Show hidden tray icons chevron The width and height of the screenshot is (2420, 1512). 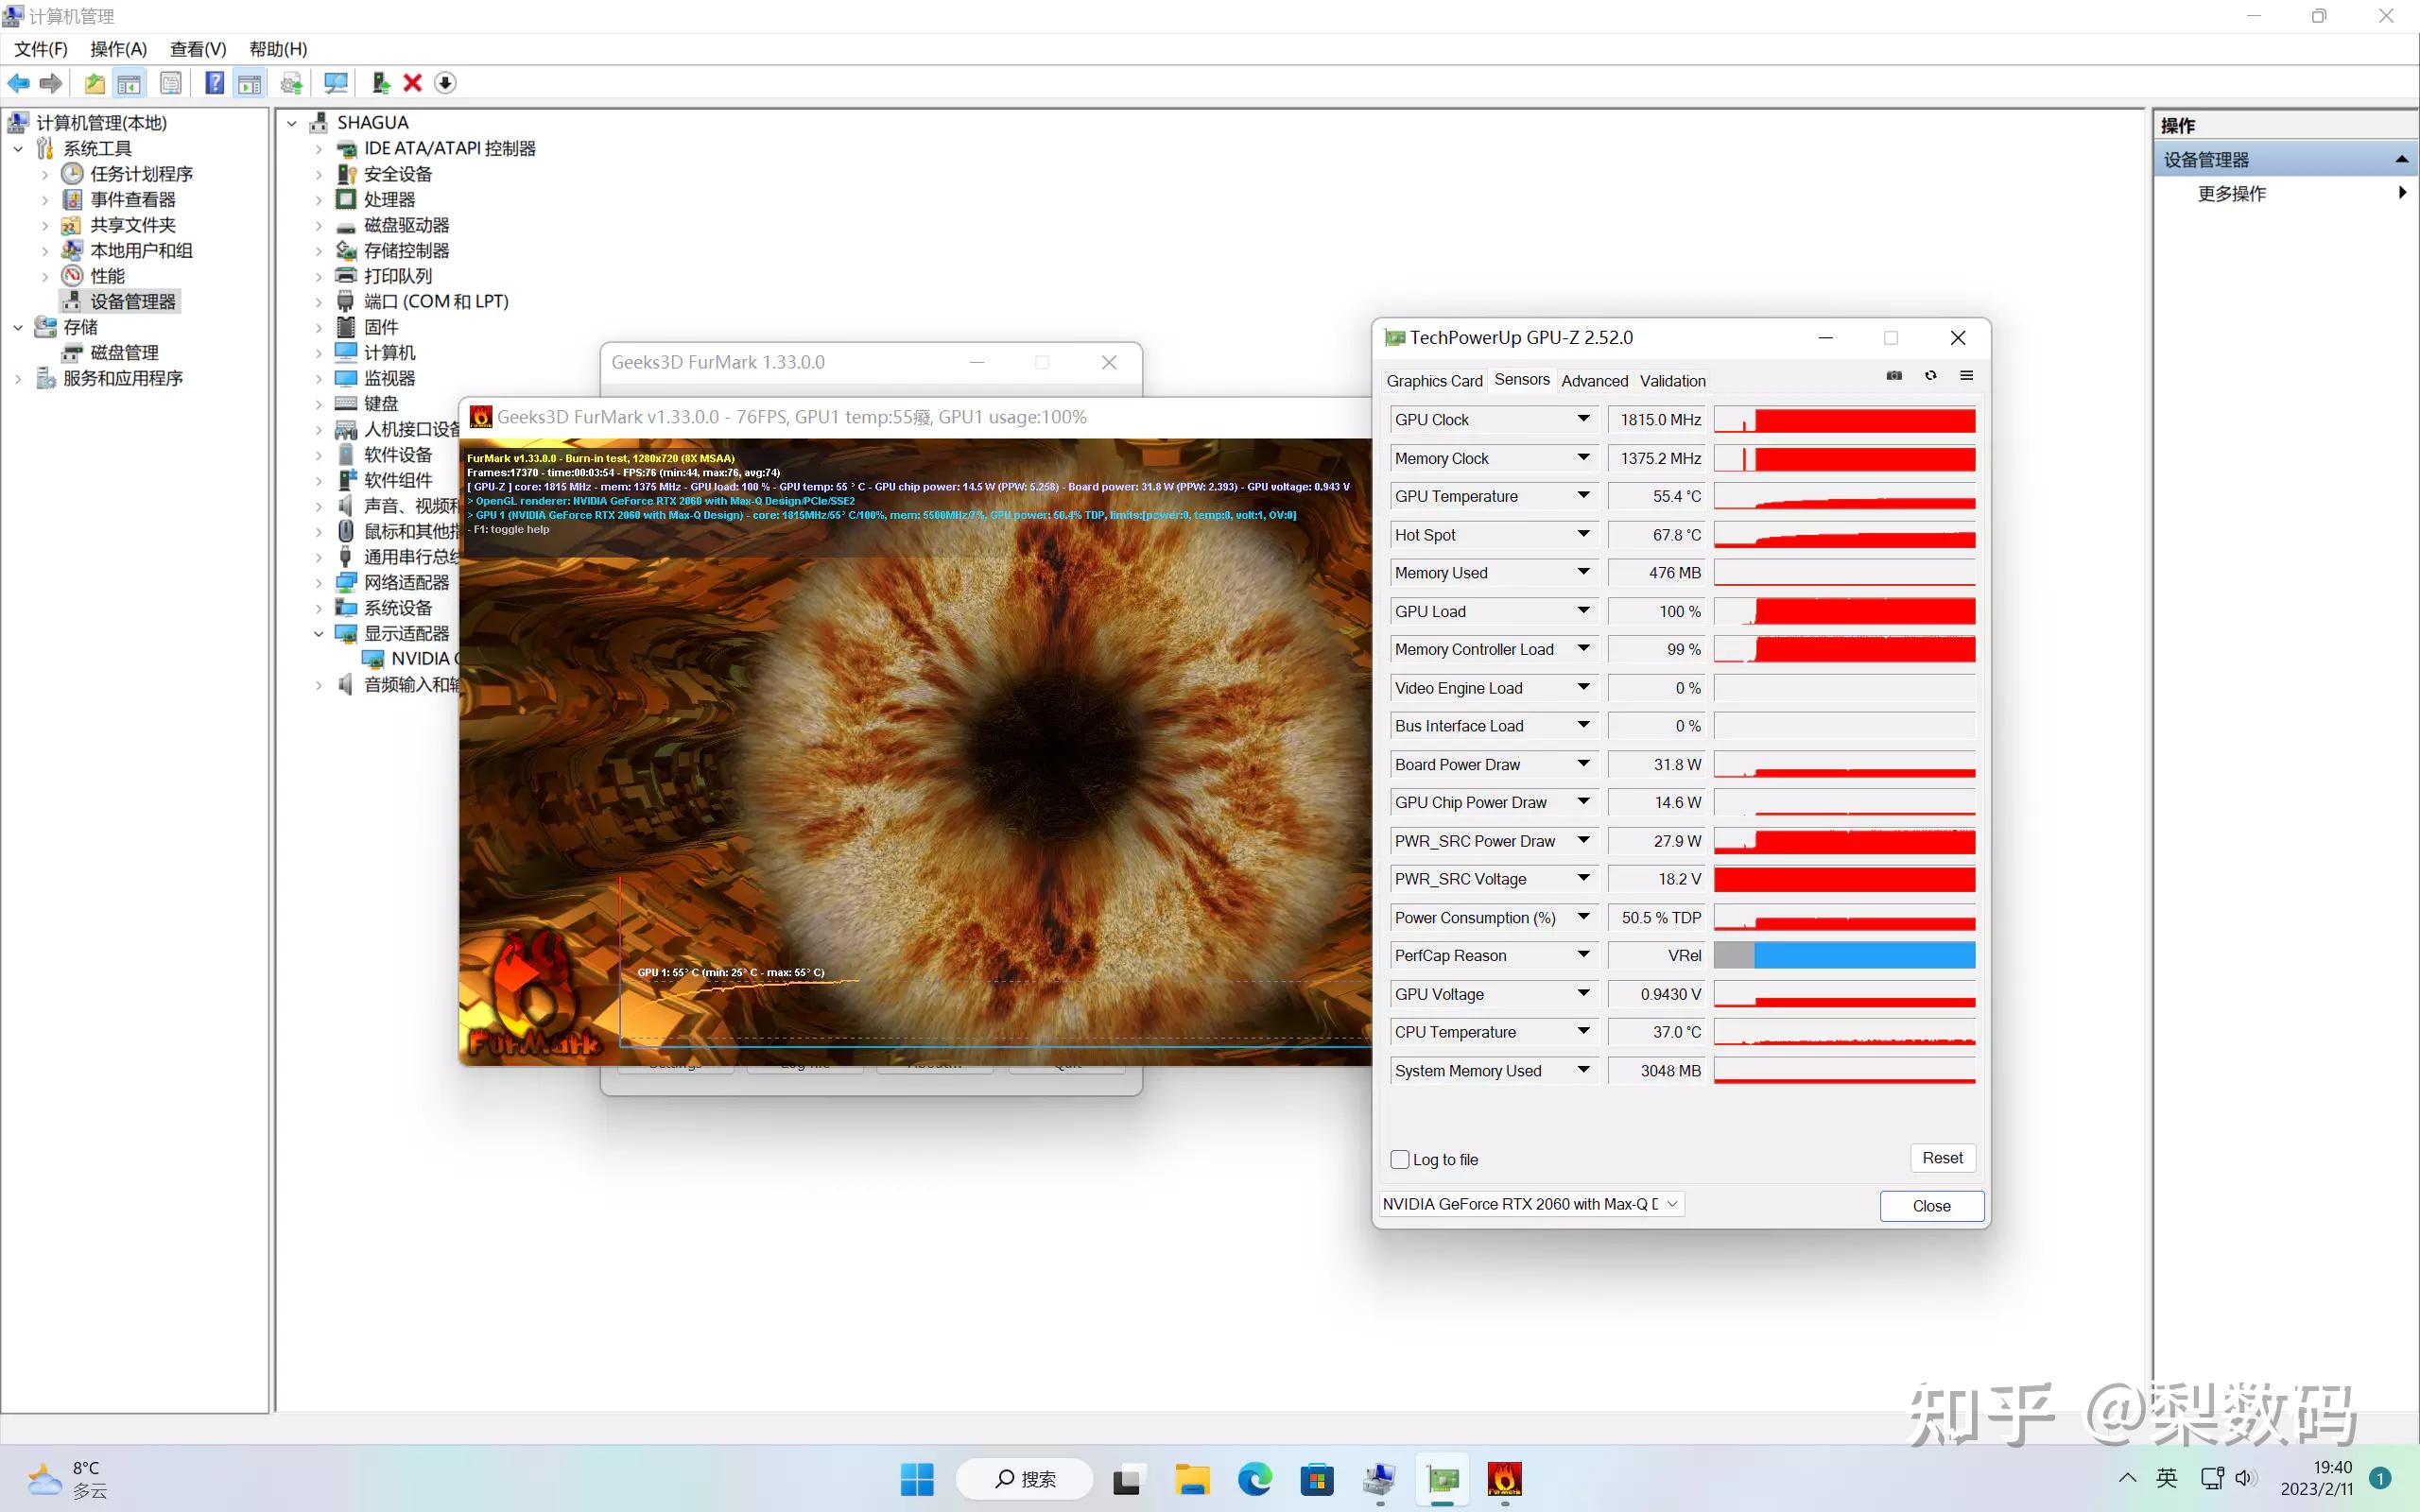click(x=2127, y=1478)
